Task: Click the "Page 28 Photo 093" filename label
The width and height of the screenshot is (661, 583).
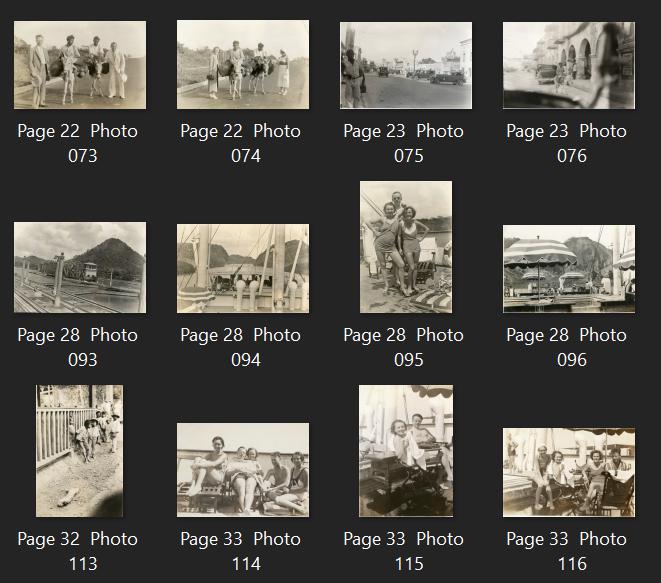Action: tap(78, 347)
